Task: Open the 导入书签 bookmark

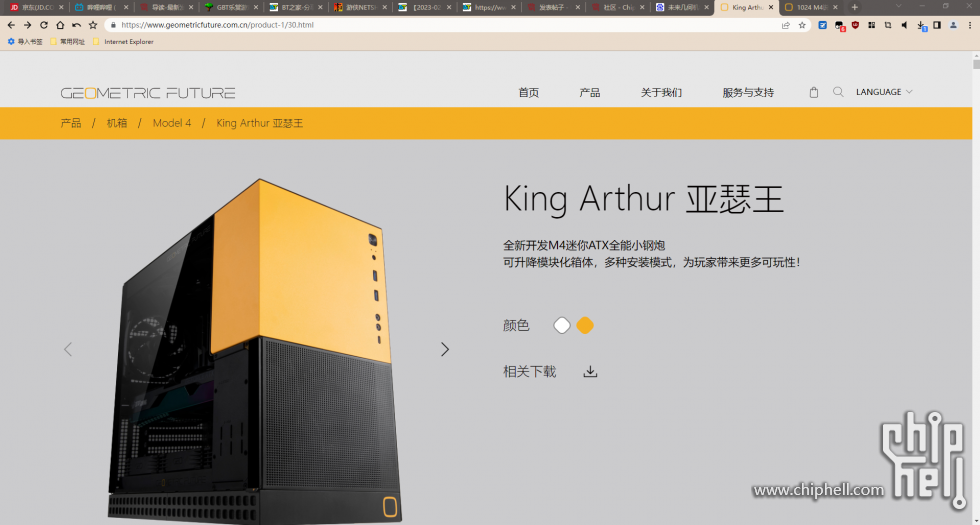Action: tap(25, 42)
